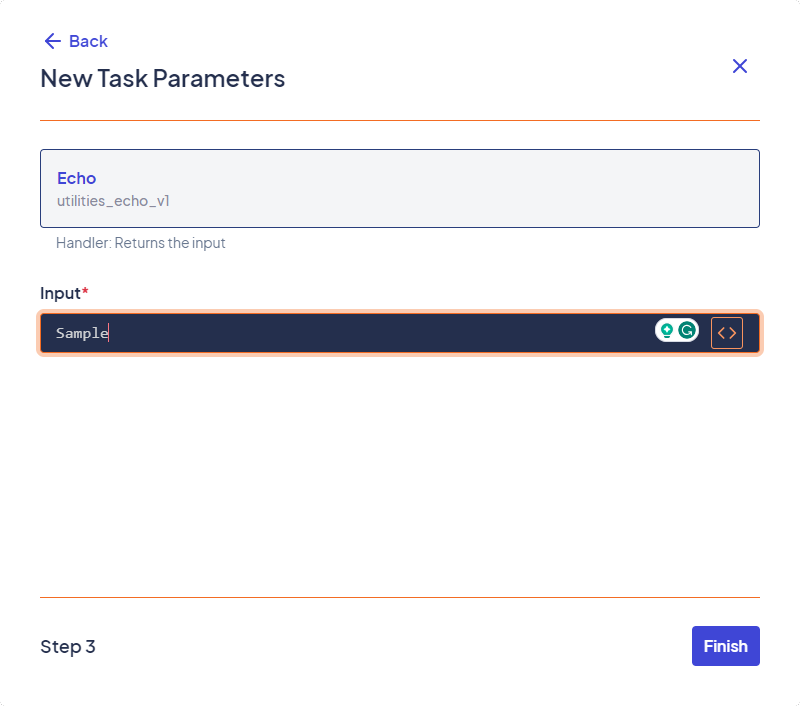Finish the task setup
This screenshot has width=800, height=706.
coord(726,646)
